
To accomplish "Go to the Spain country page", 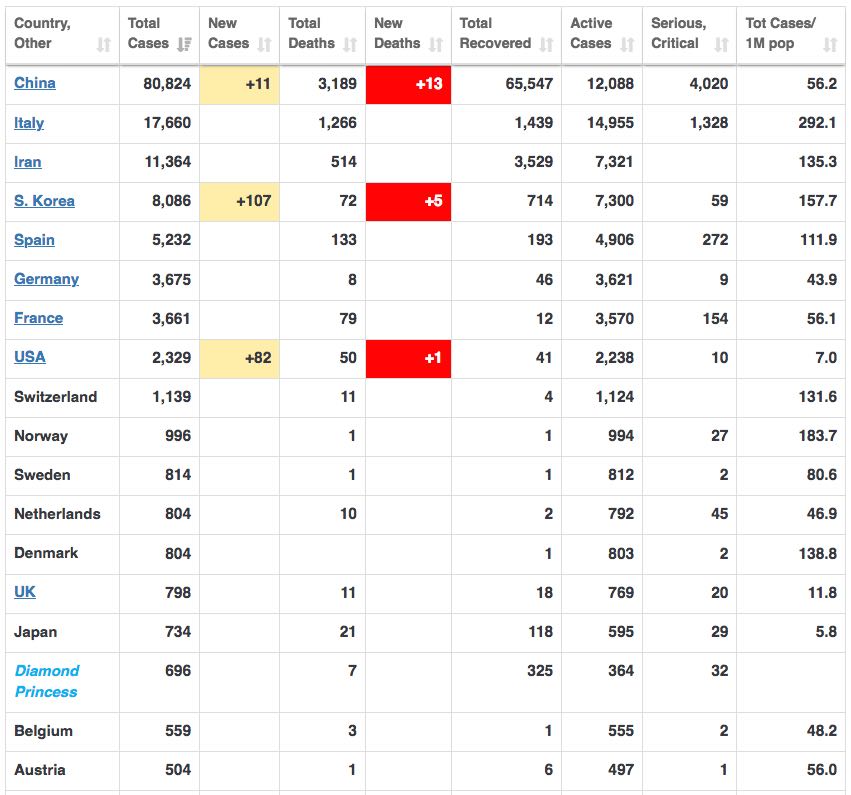I will [x=34, y=240].
